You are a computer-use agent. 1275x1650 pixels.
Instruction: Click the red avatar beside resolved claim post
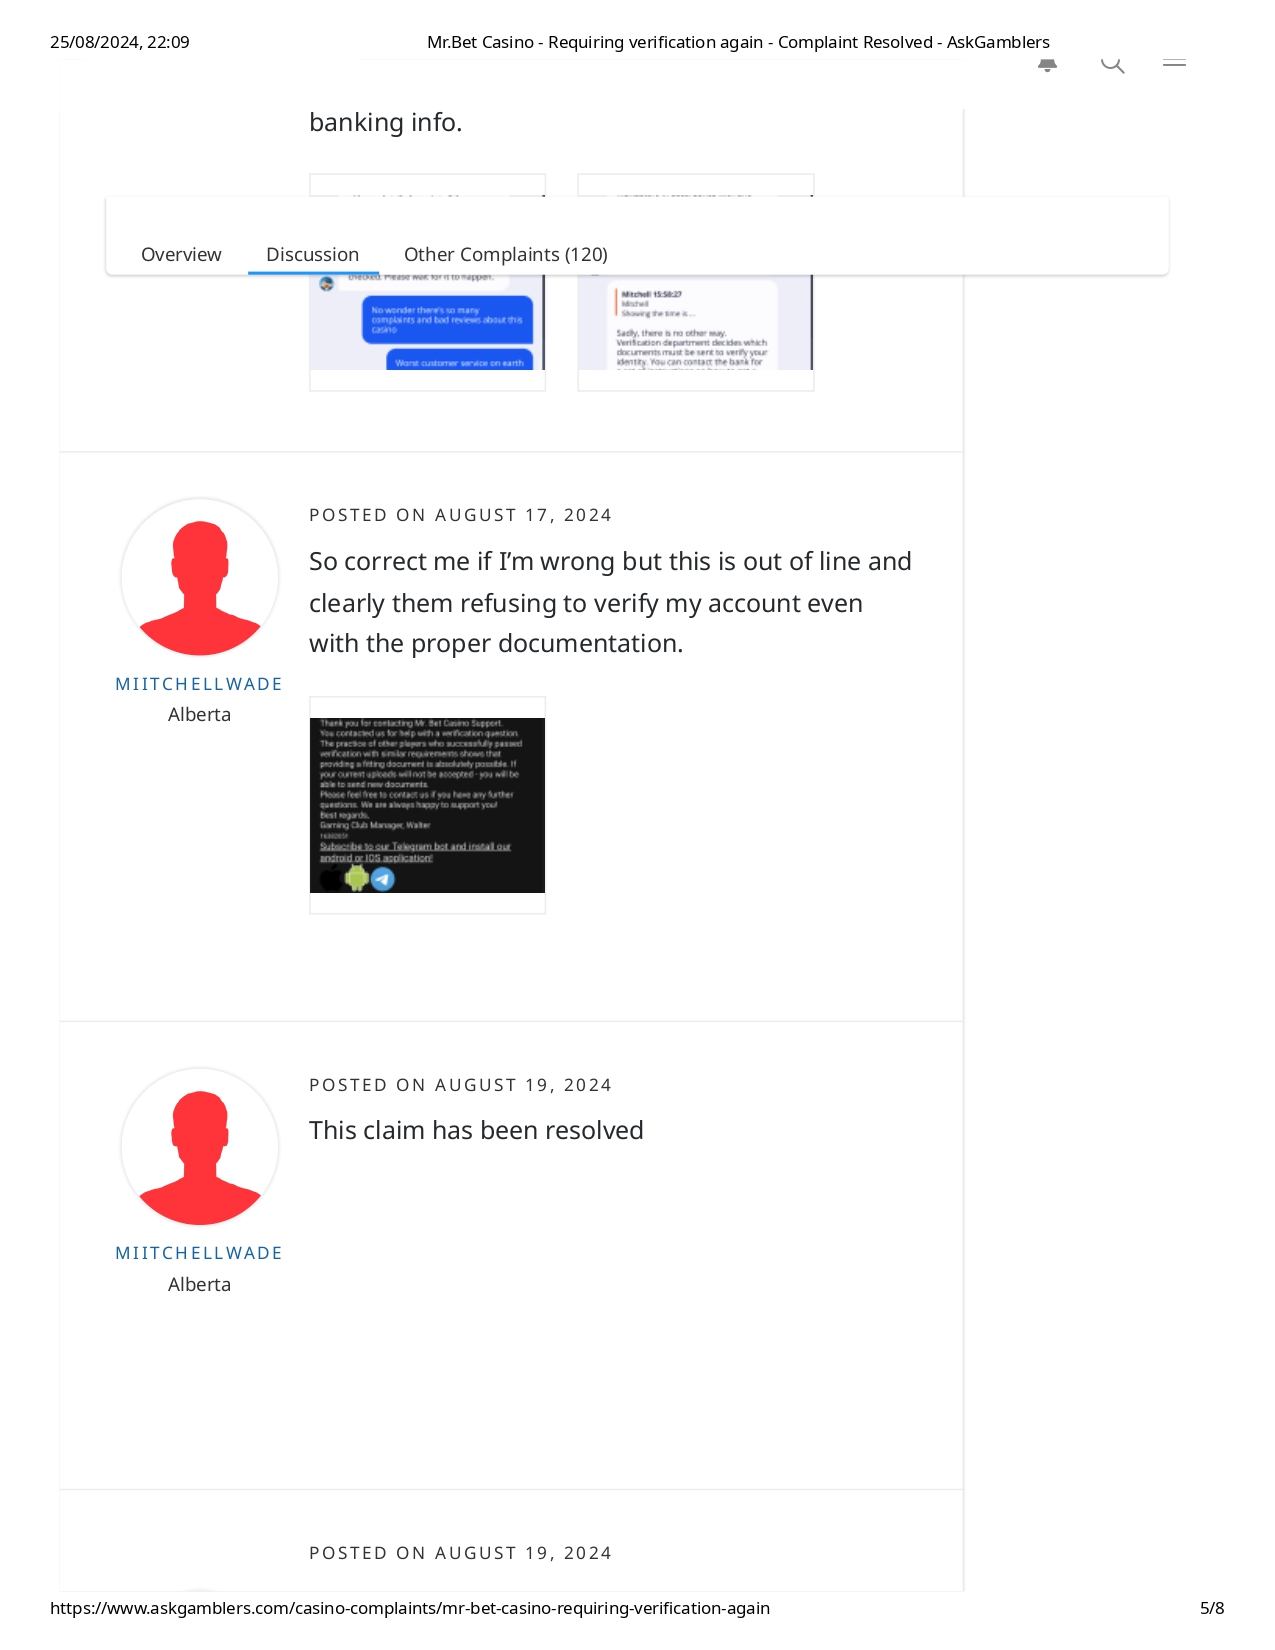pos(200,1148)
